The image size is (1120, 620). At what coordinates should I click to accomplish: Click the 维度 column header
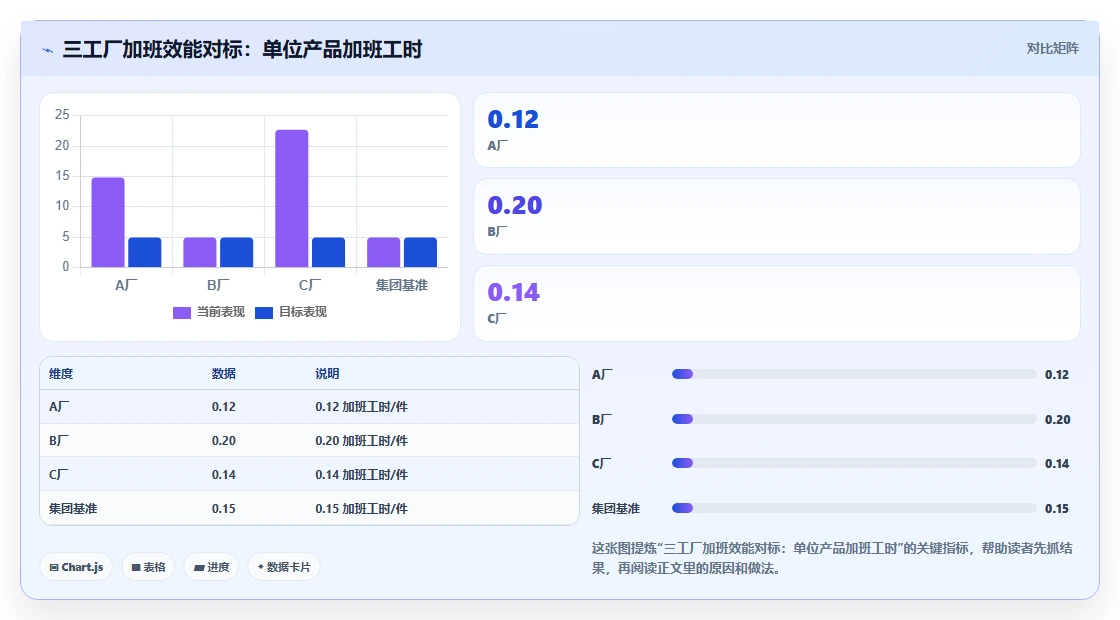pyautogui.click(x=61, y=374)
